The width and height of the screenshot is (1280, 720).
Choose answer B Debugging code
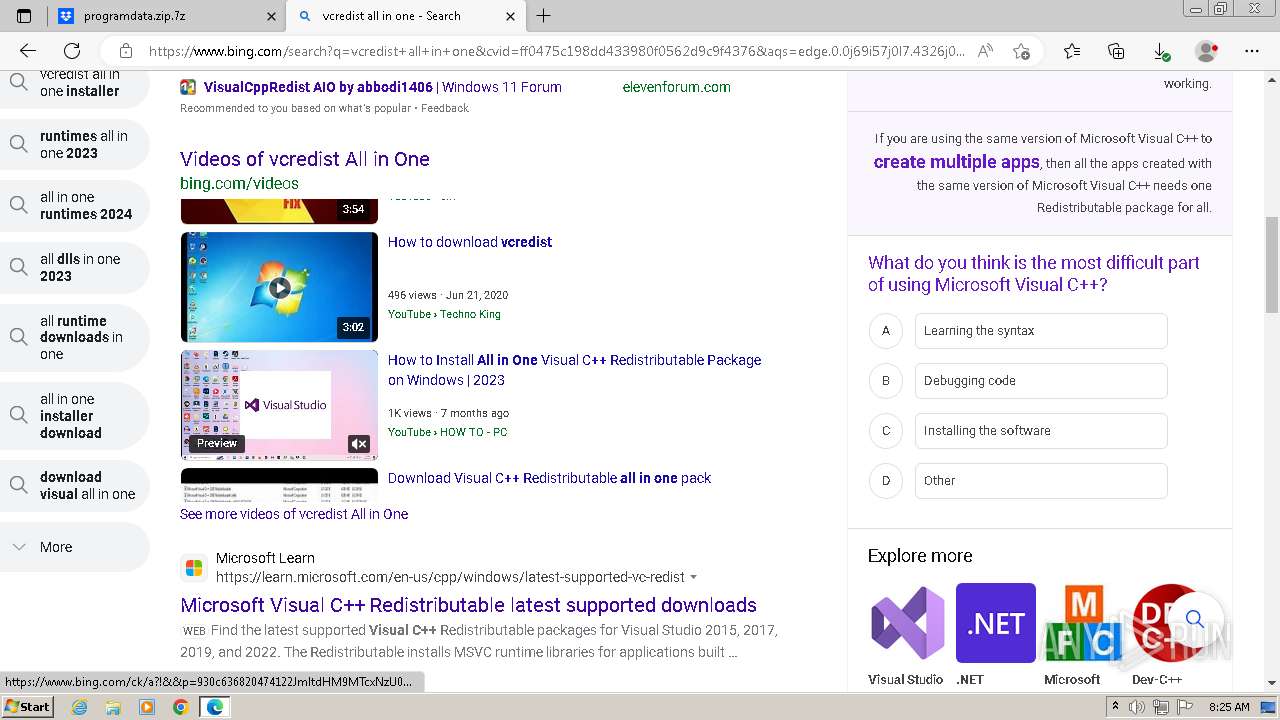[1041, 381]
